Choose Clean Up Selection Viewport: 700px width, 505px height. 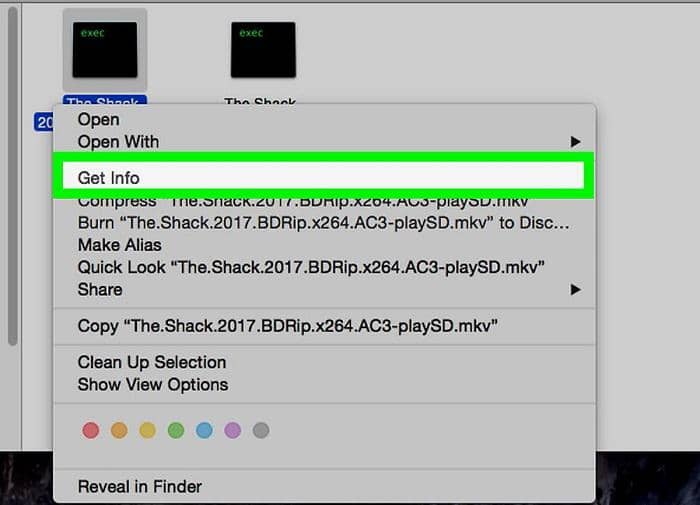tap(325, 362)
